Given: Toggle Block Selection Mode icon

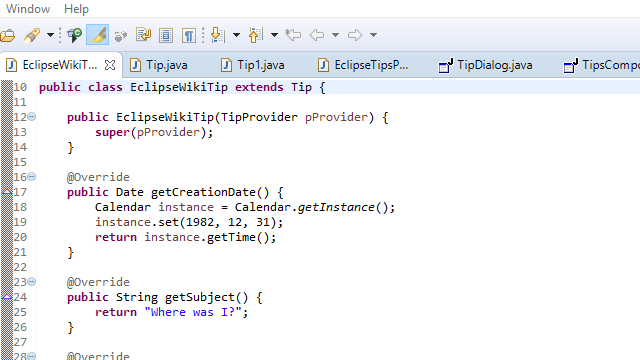Looking at the screenshot, I should point(166,36).
